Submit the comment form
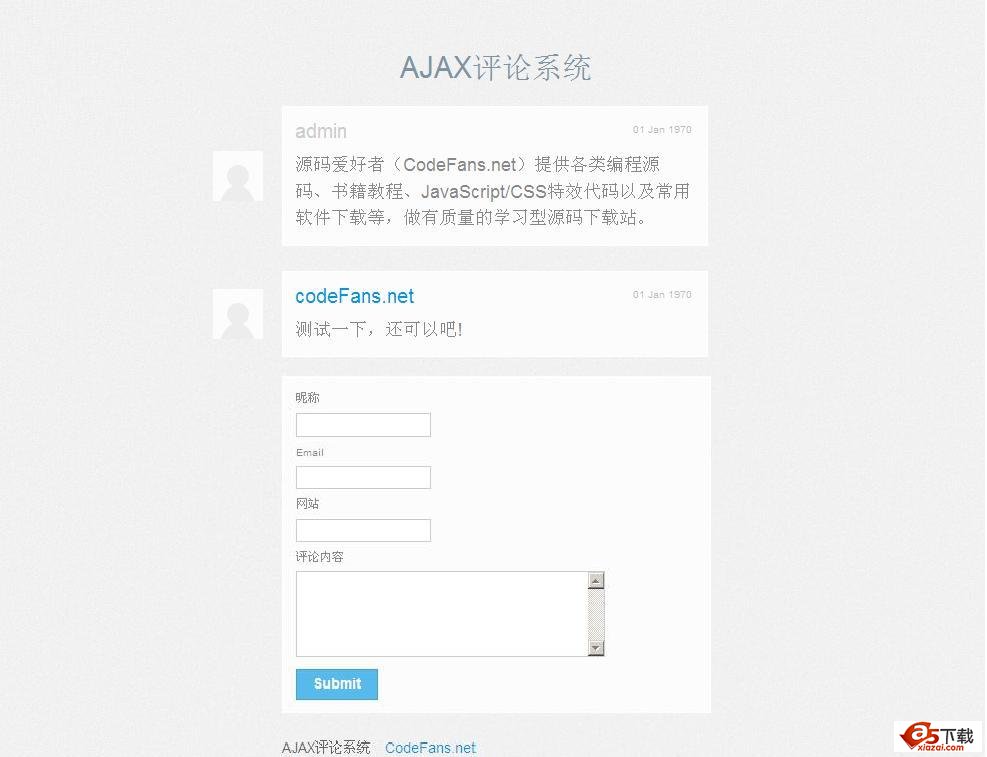Viewport: 987px width, 757px height. coord(337,684)
